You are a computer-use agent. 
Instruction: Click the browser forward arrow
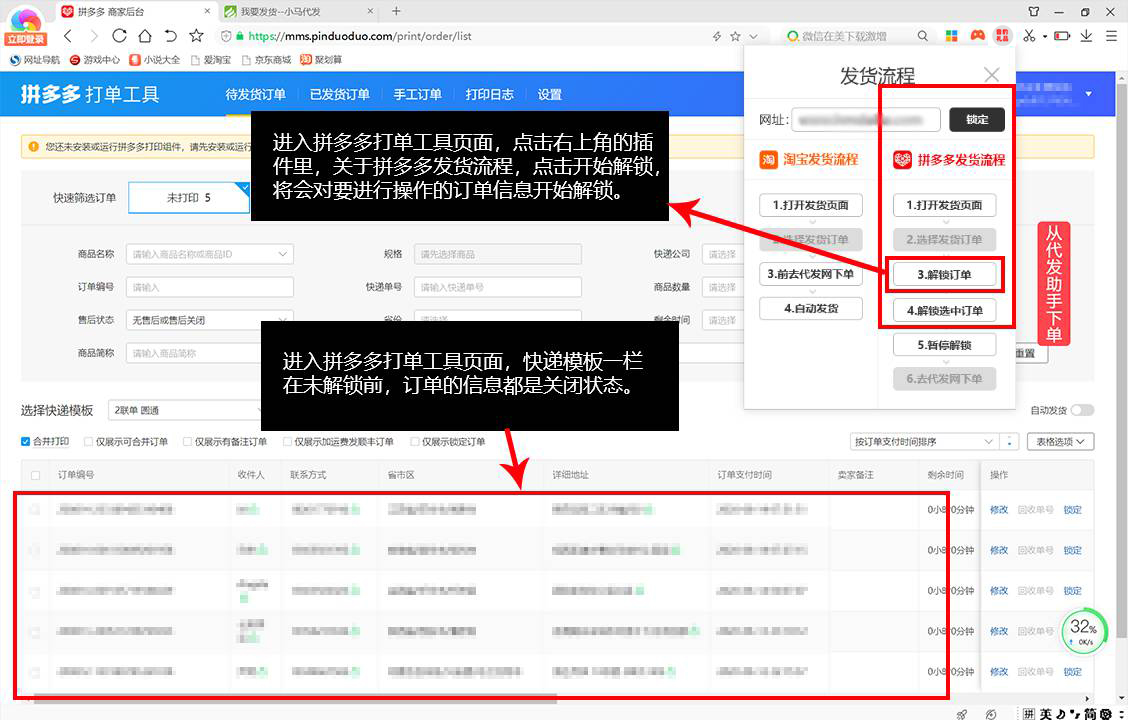point(94,36)
